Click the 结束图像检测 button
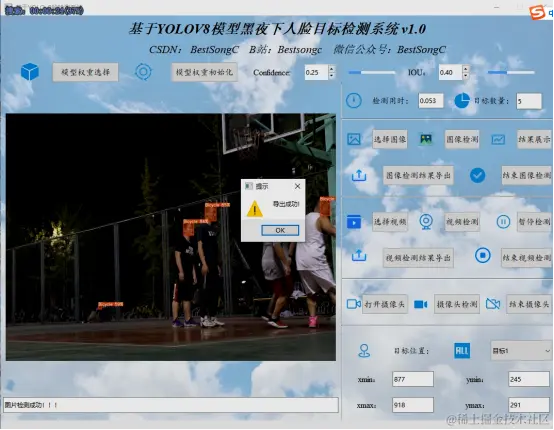The image size is (554, 430). [x=526, y=175]
